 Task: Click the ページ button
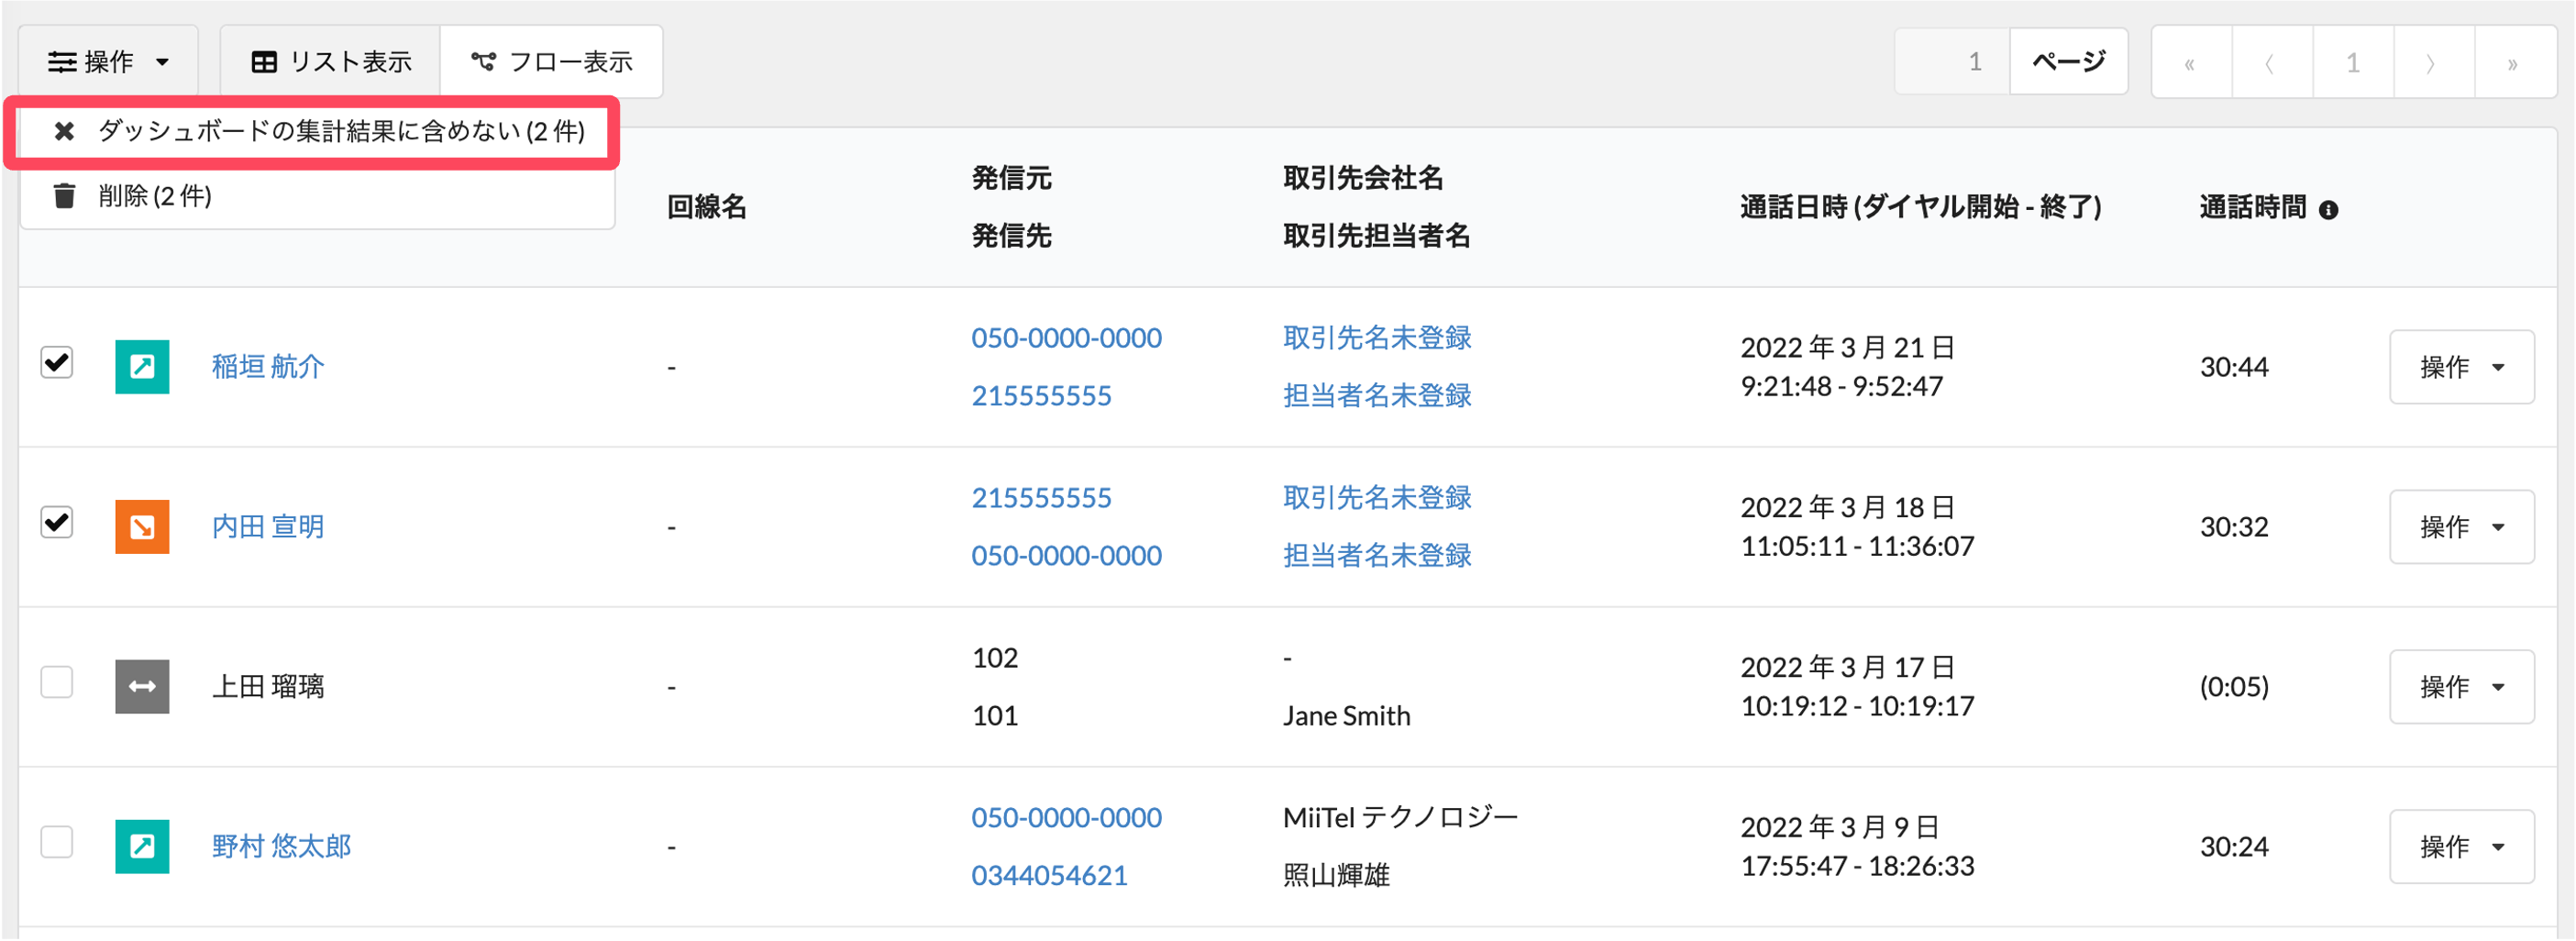click(x=2068, y=62)
